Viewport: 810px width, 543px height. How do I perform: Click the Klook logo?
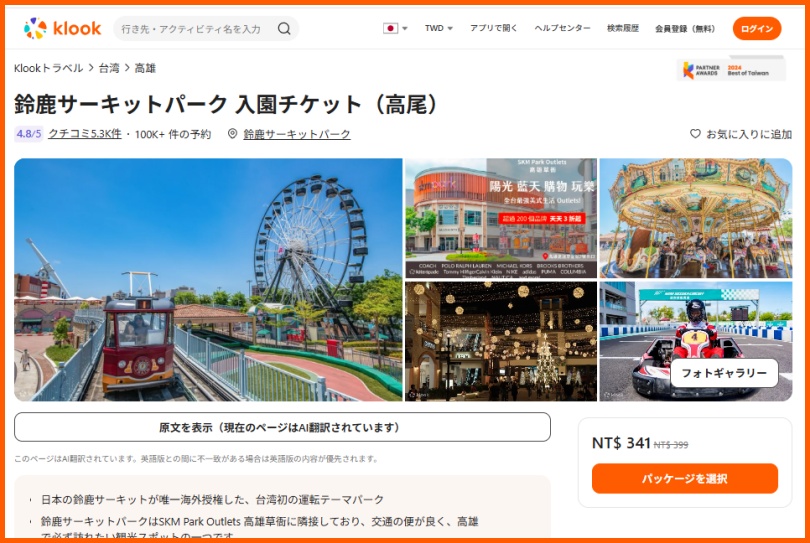63,28
